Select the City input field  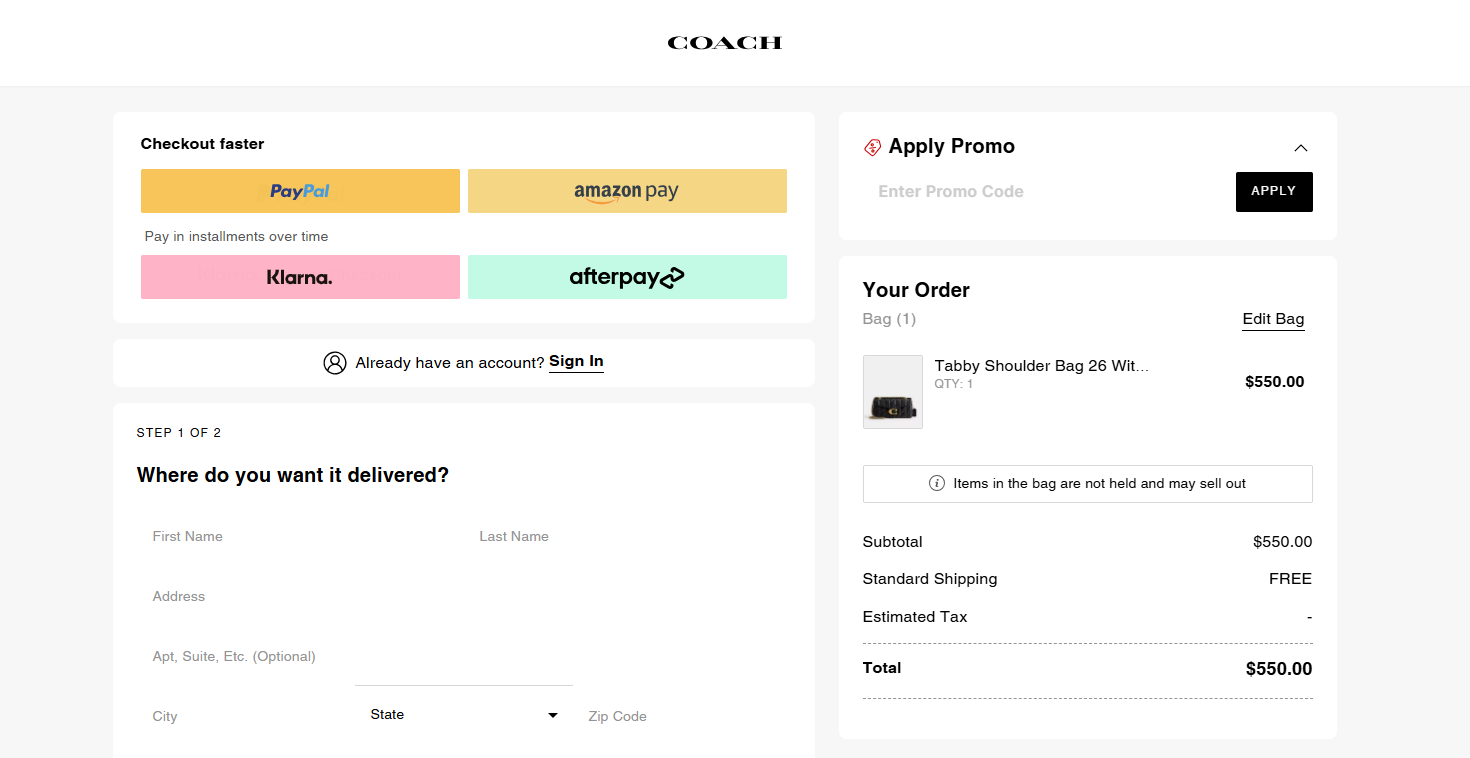(230, 716)
